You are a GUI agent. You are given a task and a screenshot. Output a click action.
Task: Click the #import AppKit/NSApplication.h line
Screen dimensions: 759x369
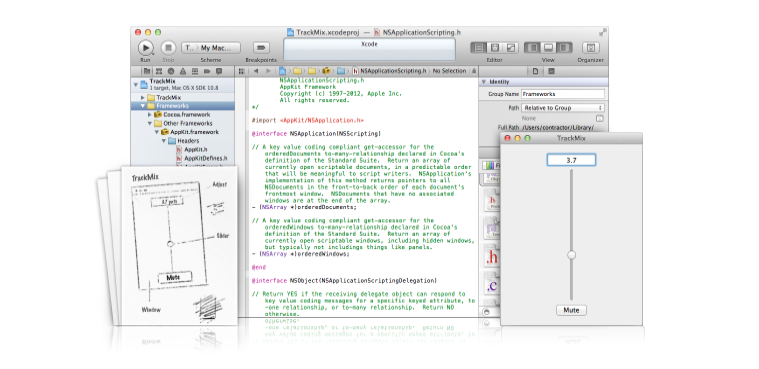(x=308, y=120)
